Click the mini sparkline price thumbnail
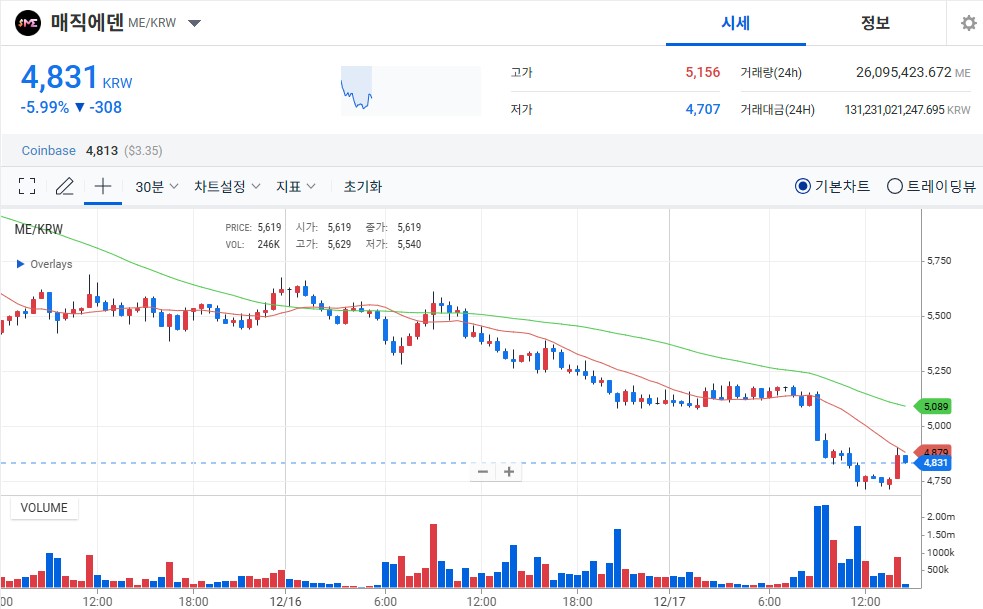Screen dimensions: 983x609 [x=410, y=90]
